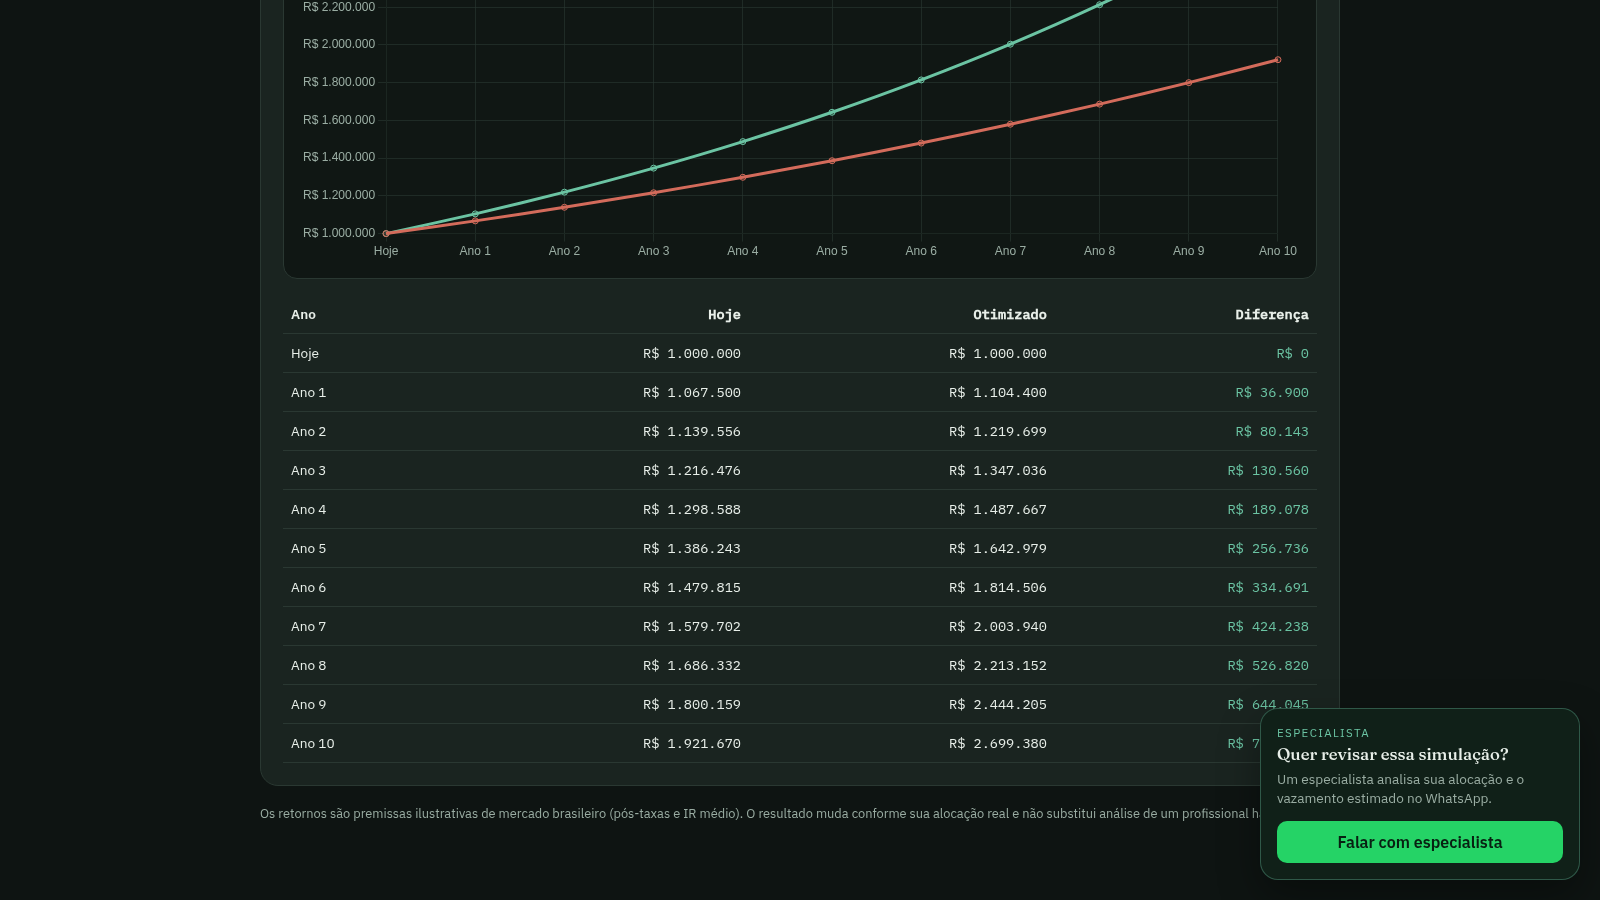1600x900 pixels.
Task: Select the R$ 1.067.500 cell
Action: tap(692, 392)
